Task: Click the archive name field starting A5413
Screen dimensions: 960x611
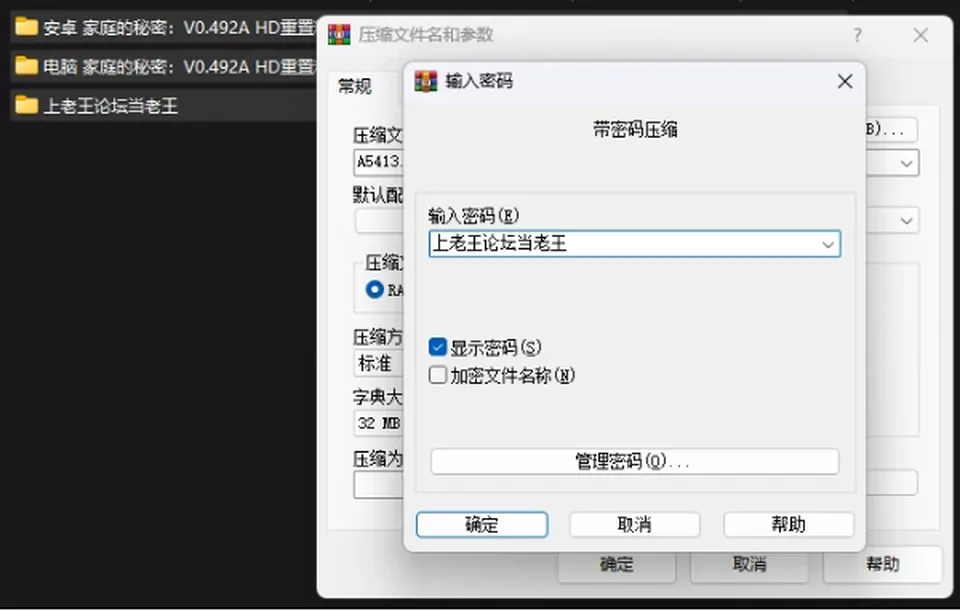Action: (378, 162)
